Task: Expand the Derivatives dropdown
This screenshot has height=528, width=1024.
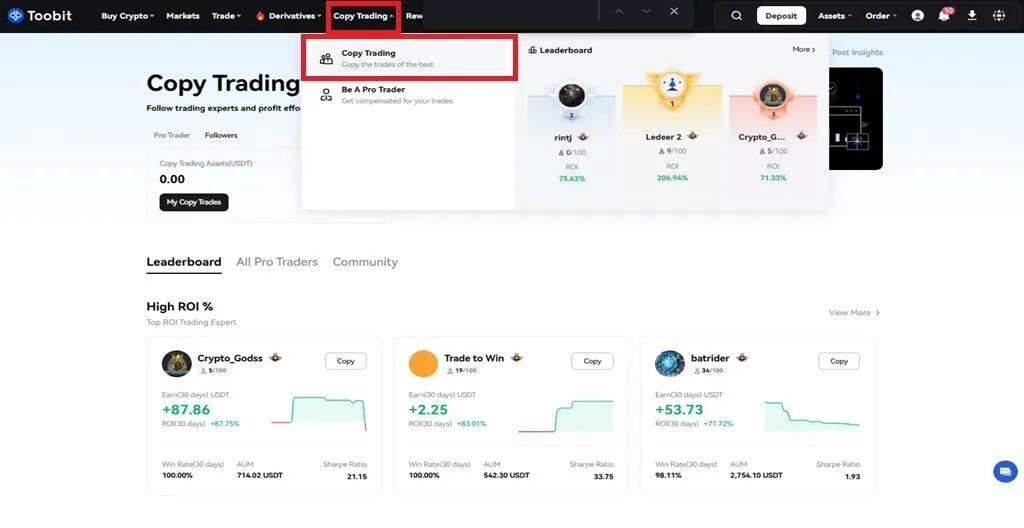Action: click(295, 16)
